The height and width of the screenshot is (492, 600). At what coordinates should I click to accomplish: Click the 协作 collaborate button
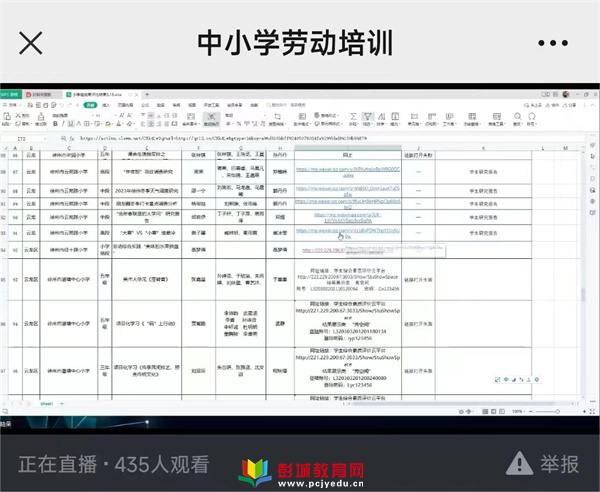click(x=551, y=105)
